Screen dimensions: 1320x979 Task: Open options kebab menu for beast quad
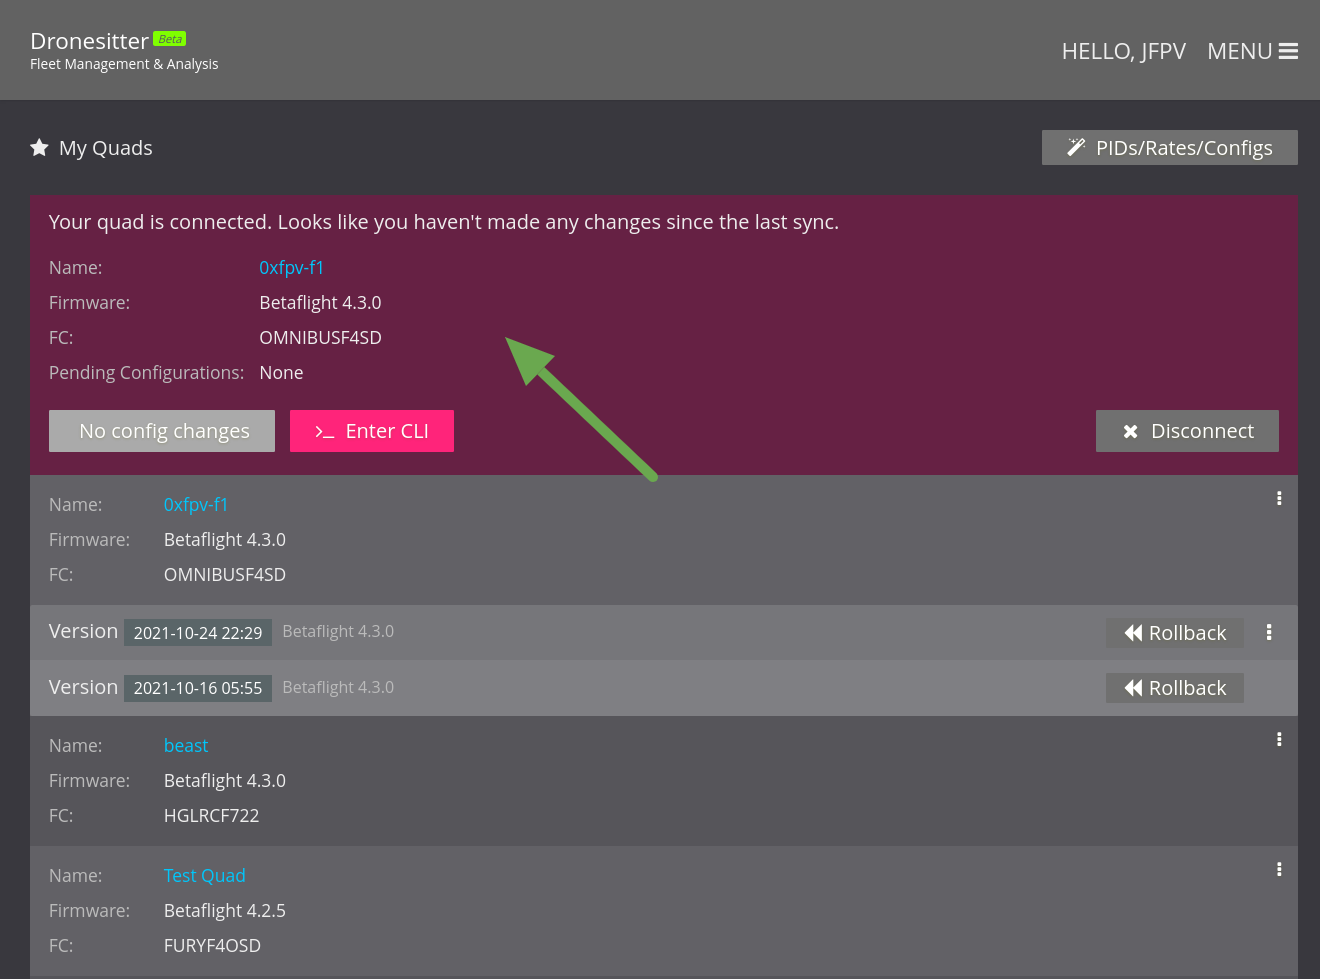click(x=1279, y=740)
